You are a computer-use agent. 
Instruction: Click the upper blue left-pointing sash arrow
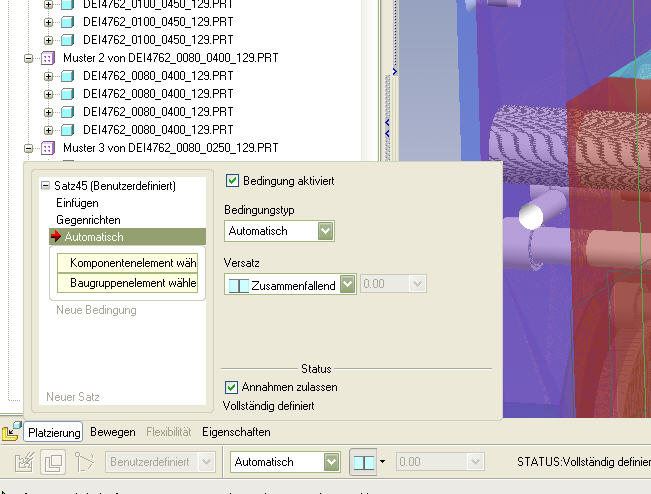[387, 122]
